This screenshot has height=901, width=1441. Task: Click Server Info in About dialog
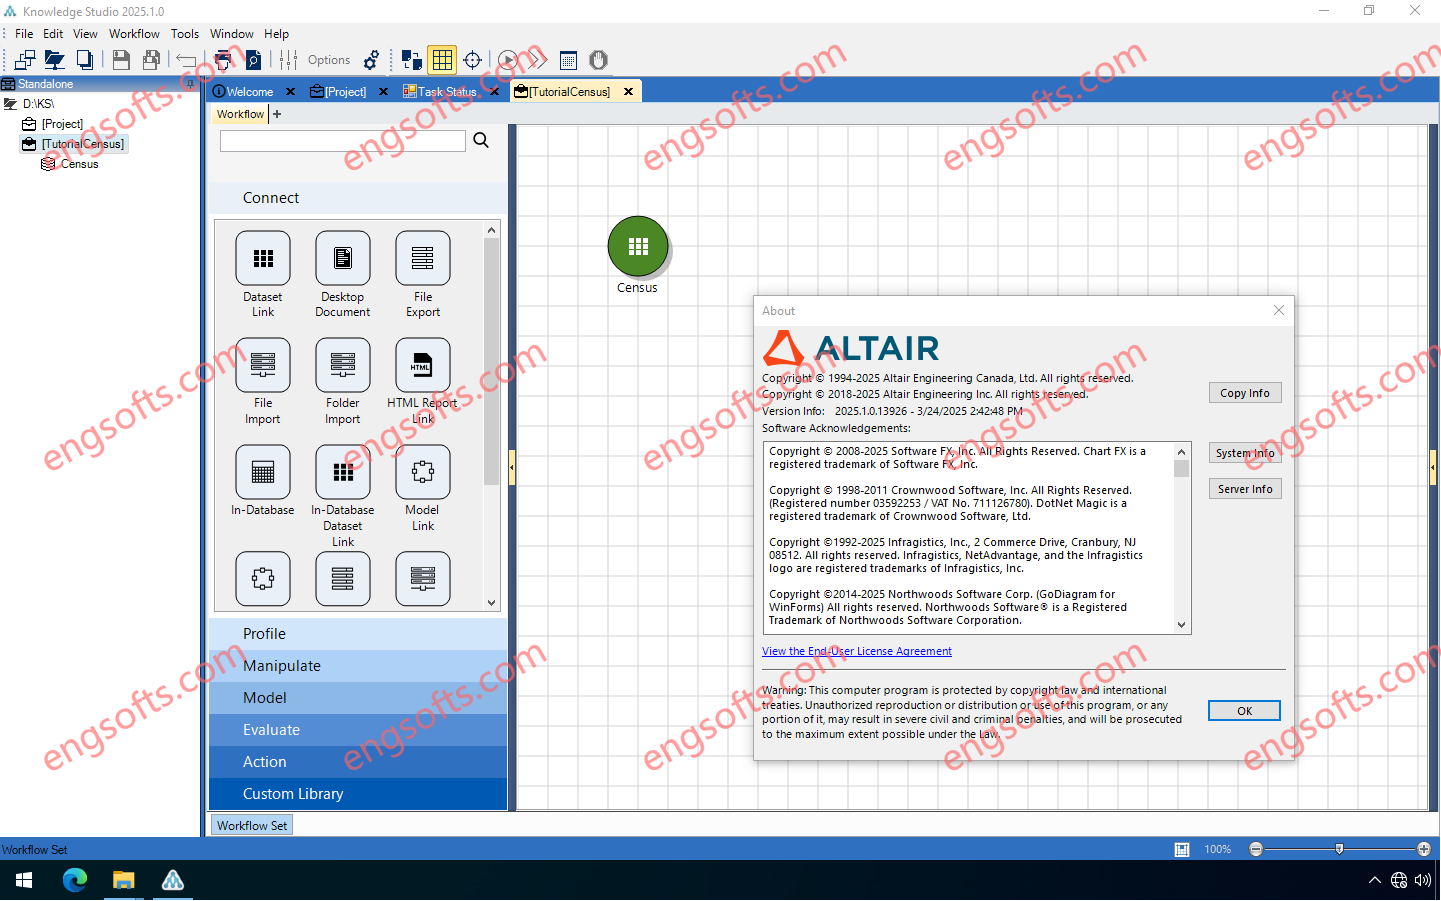pyautogui.click(x=1245, y=489)
